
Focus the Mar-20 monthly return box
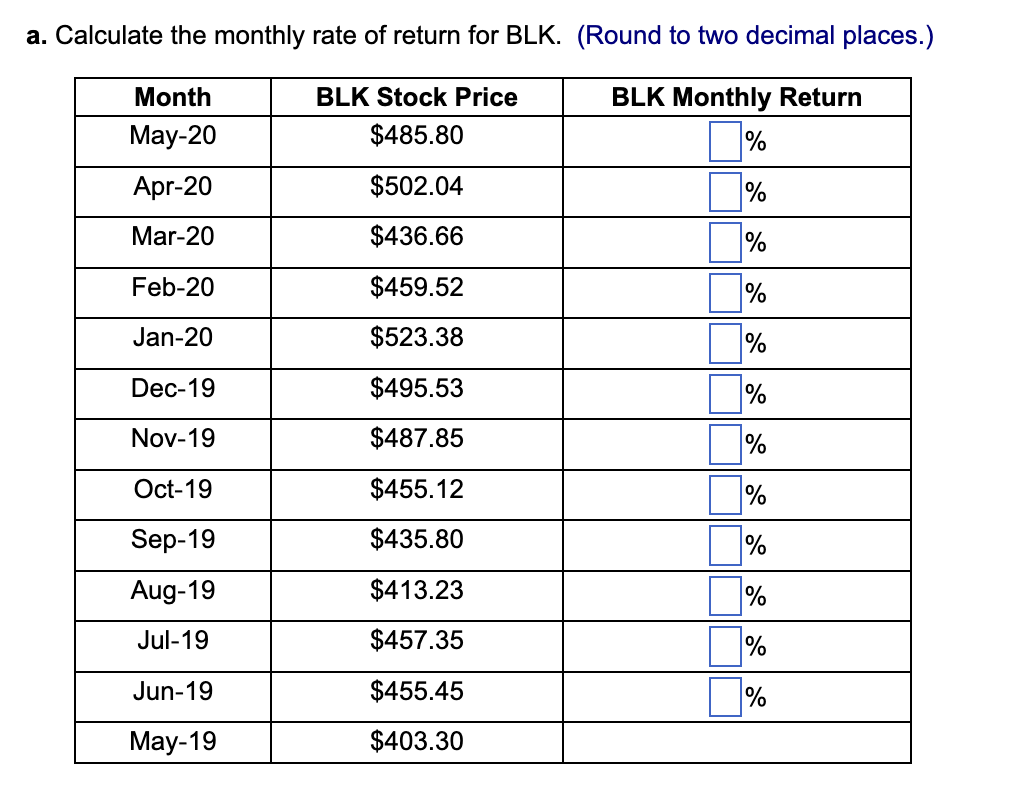(725, 242)
